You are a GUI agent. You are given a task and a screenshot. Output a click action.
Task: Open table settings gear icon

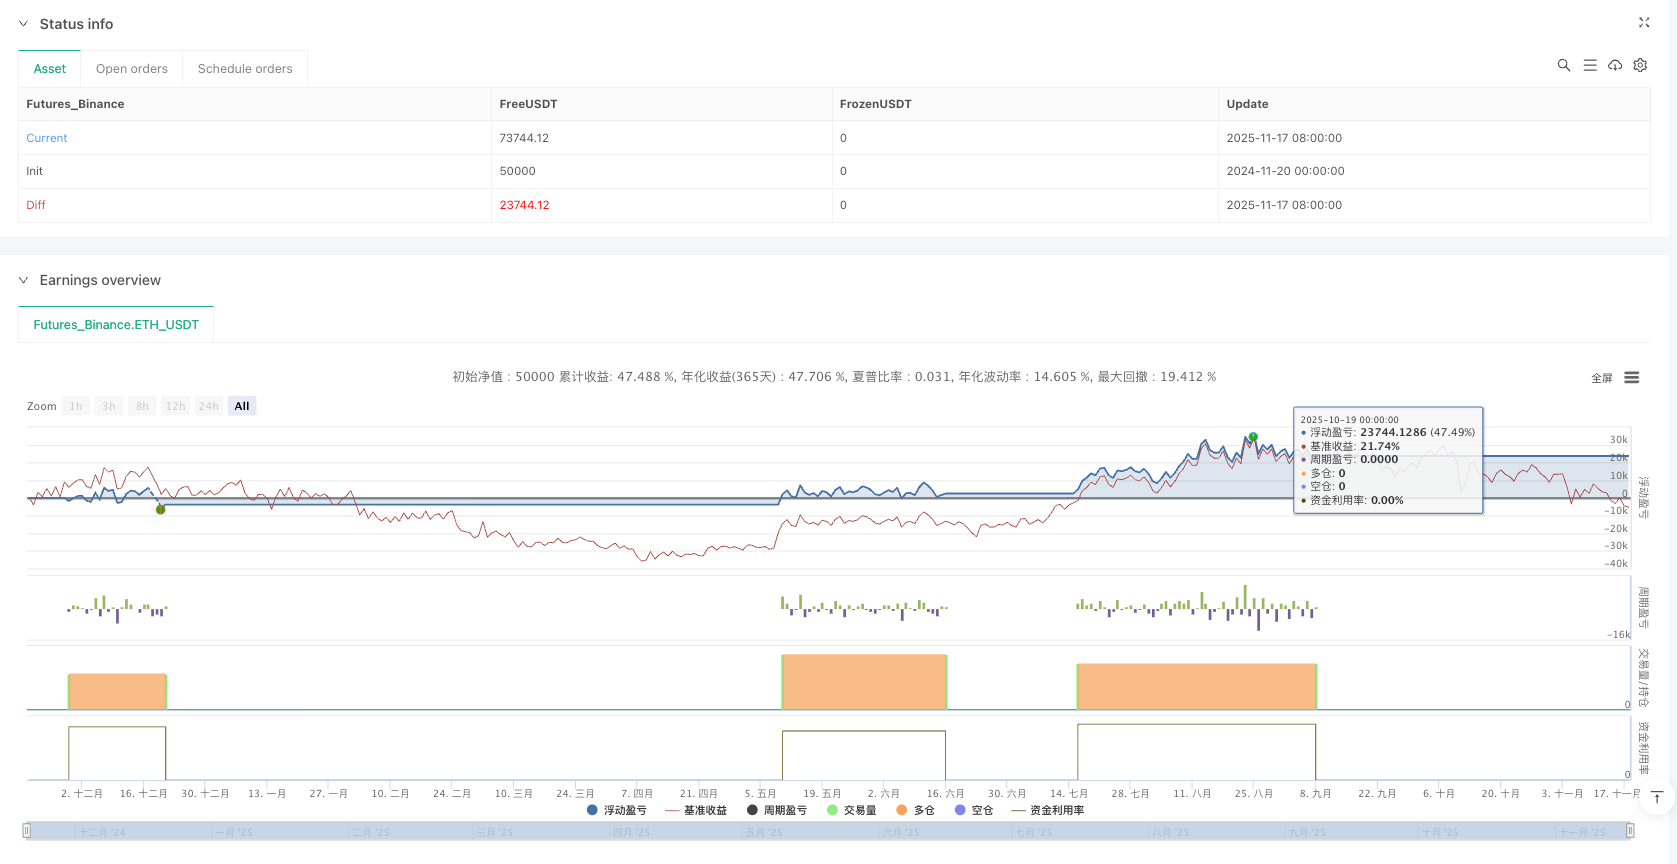[x=1640, y=65]
